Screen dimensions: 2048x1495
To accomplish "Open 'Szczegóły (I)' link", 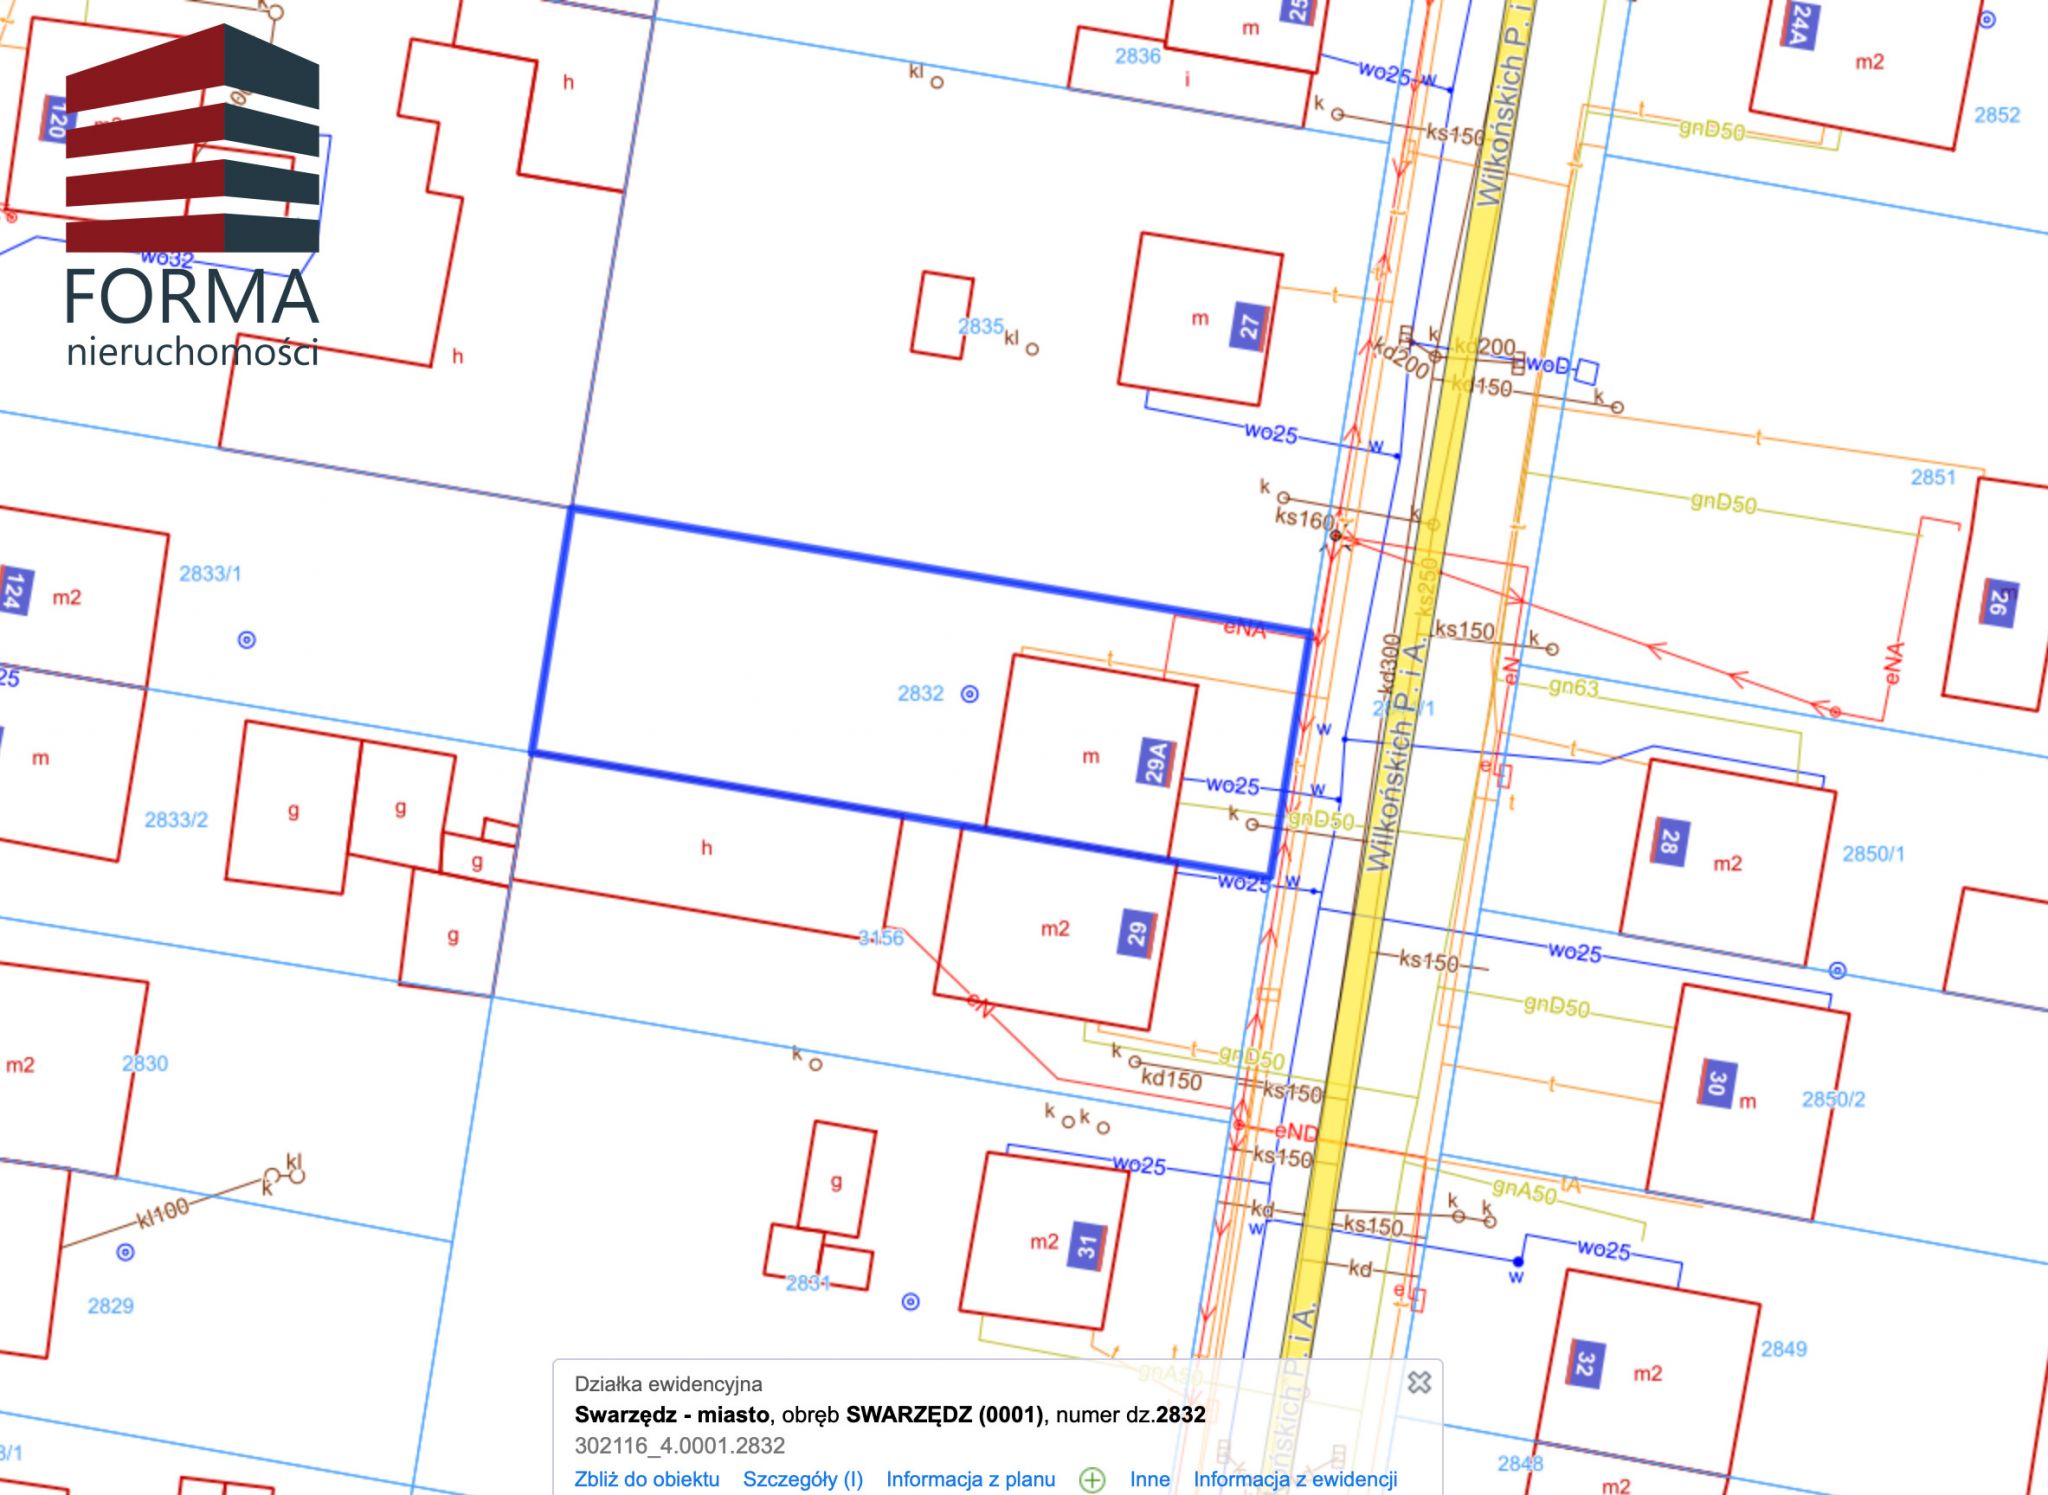I will 802,1479.
